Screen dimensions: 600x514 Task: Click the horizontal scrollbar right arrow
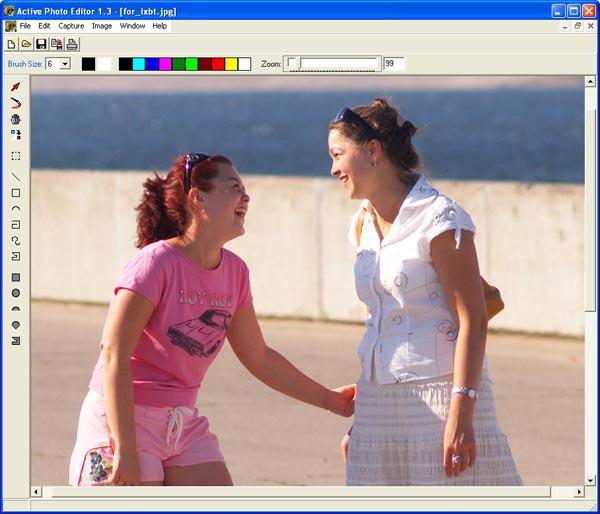pyautogui.click(x=579, y=491)
